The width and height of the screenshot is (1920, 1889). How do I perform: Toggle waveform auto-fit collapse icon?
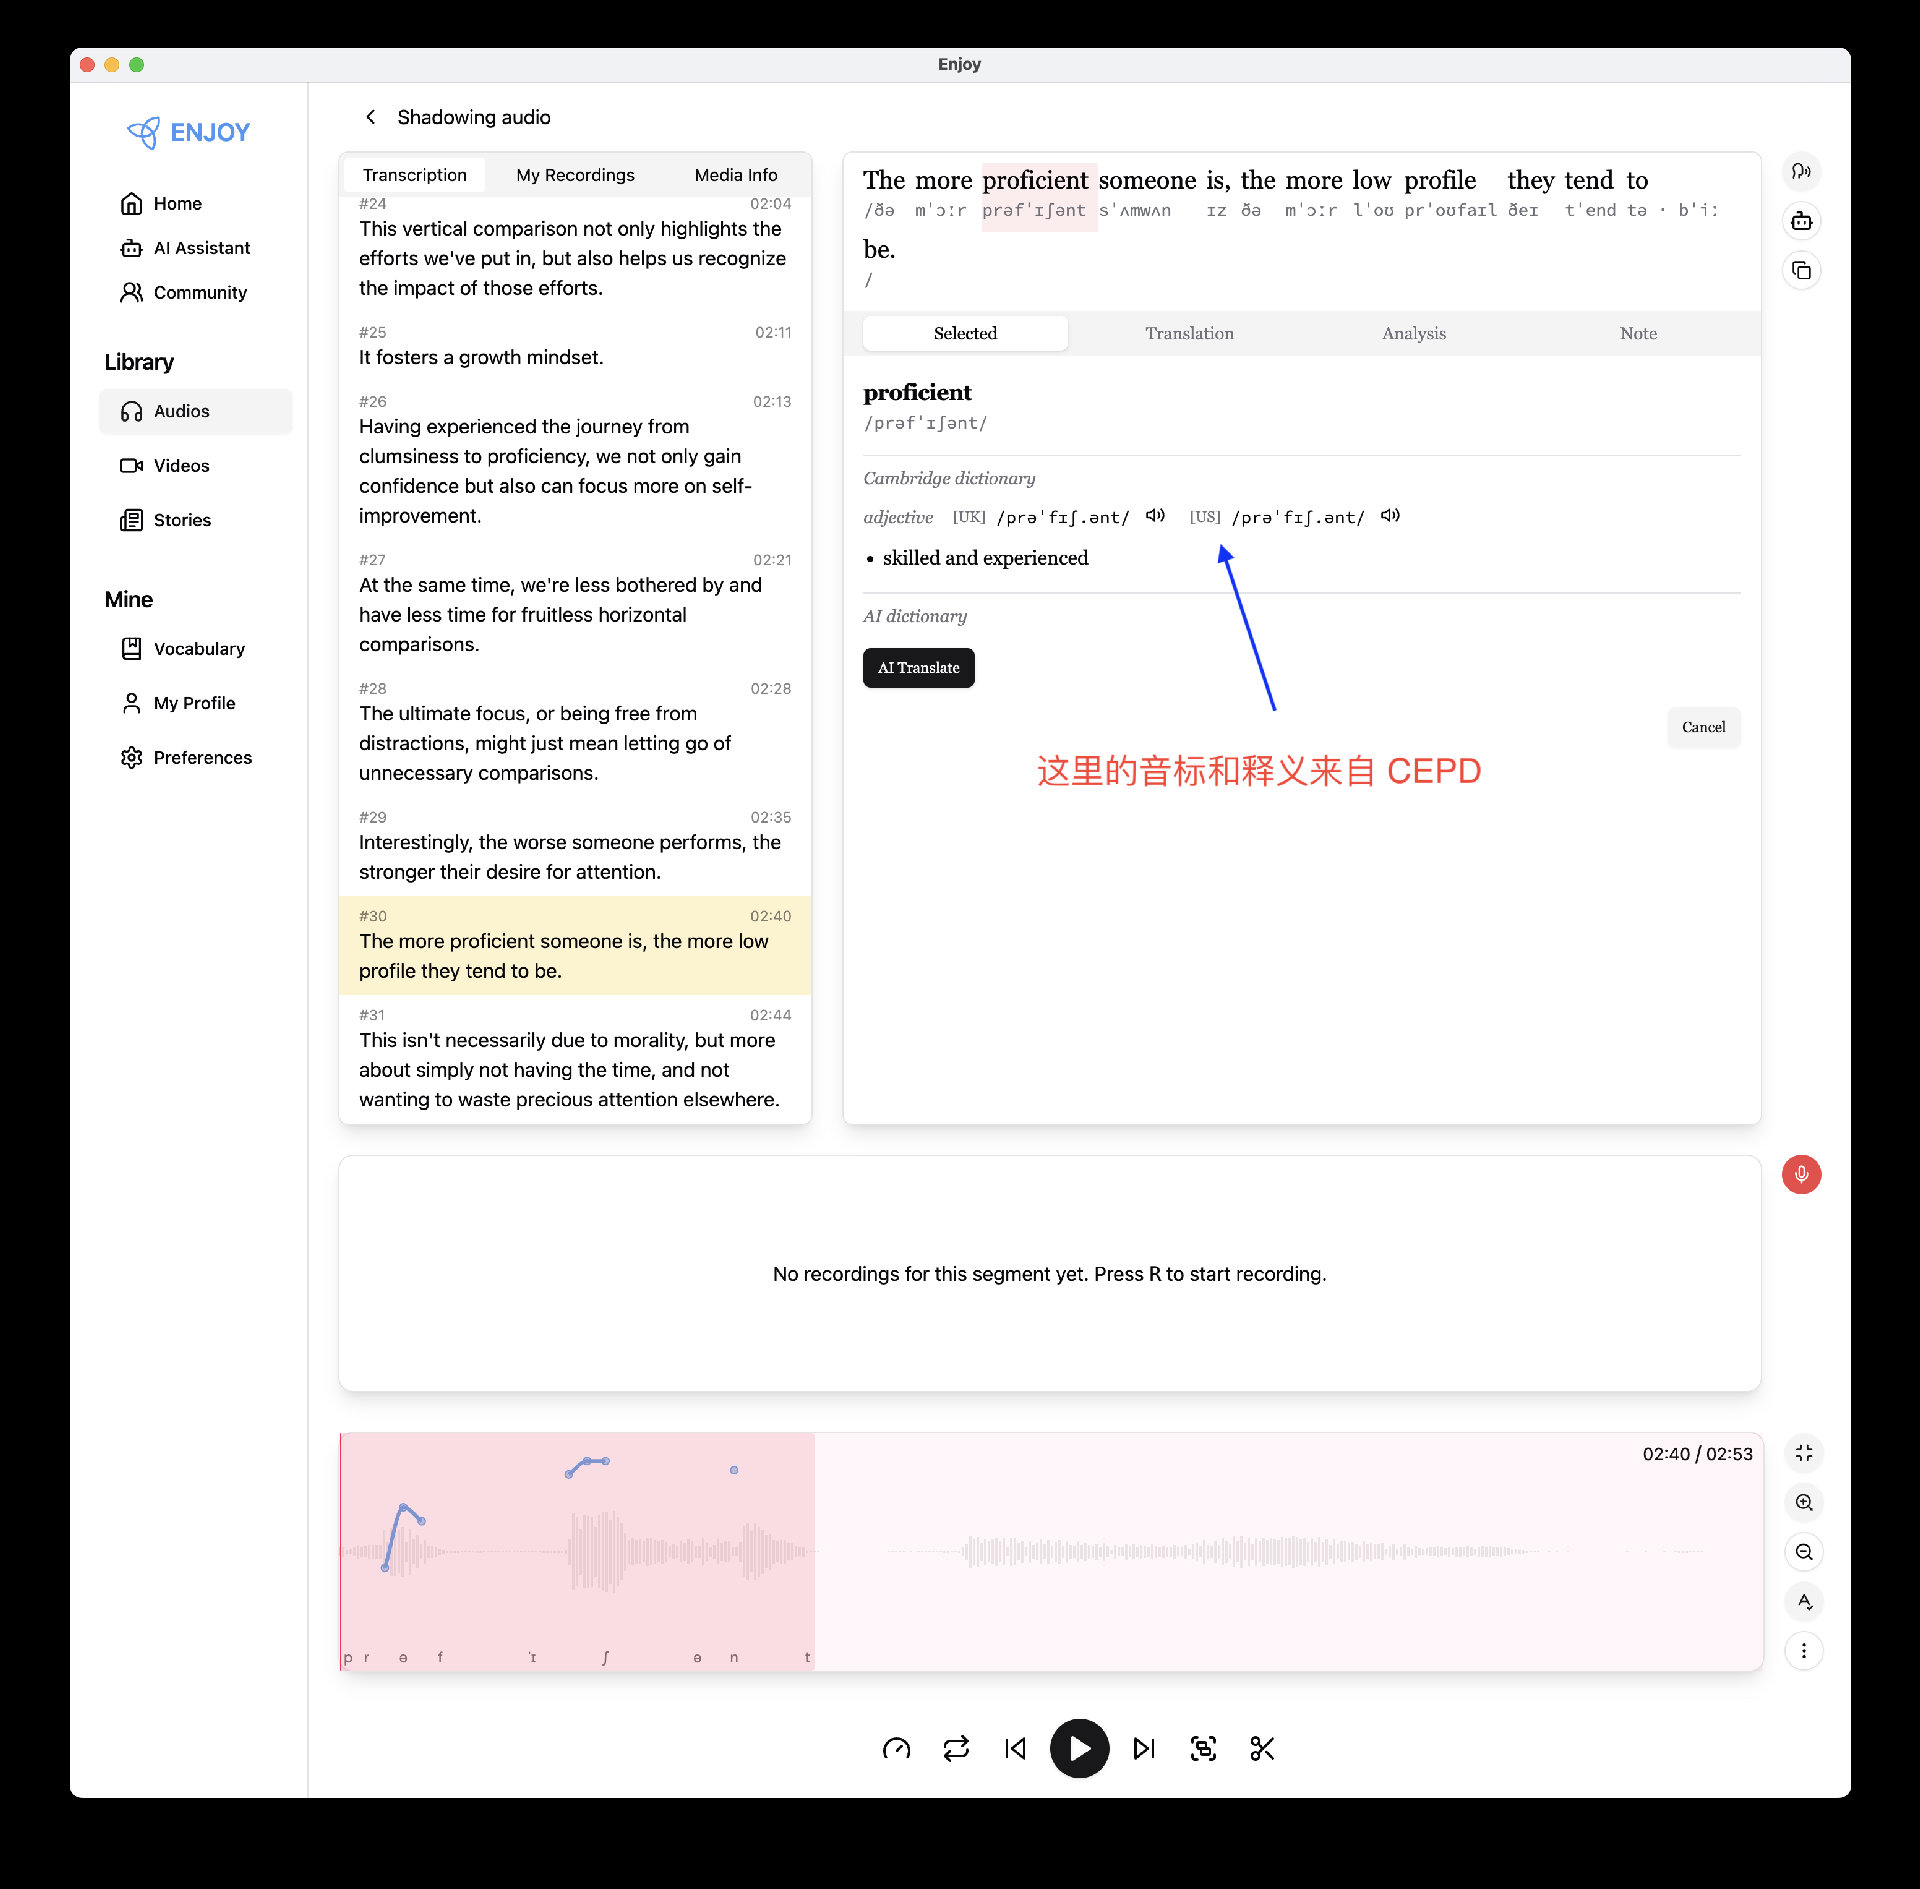[1803, 1454]
